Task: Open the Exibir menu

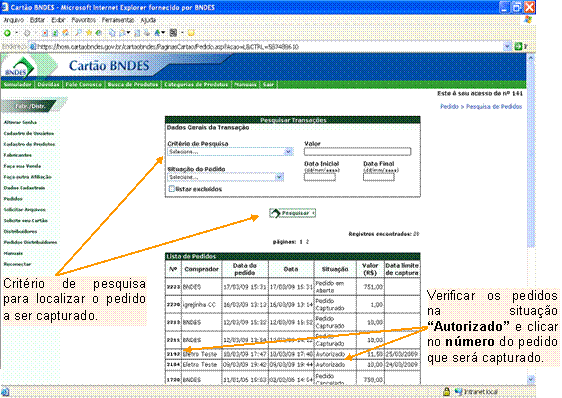Action: pos(58,20)
